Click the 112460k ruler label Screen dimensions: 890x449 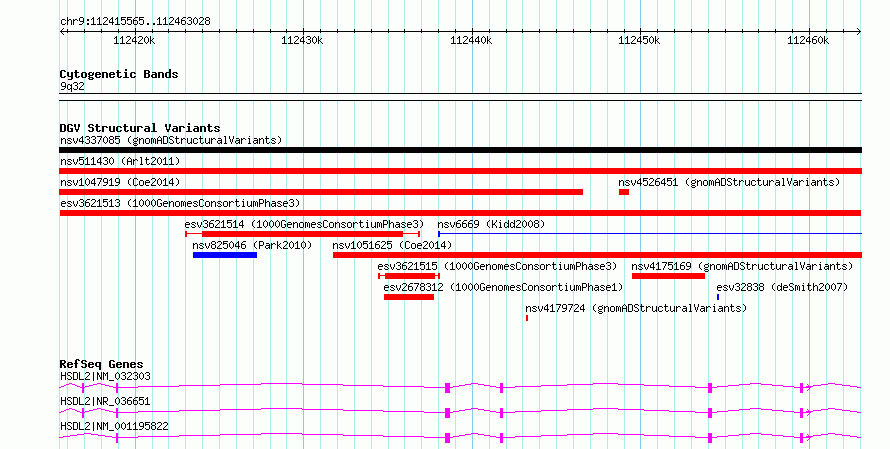(808, 40)
